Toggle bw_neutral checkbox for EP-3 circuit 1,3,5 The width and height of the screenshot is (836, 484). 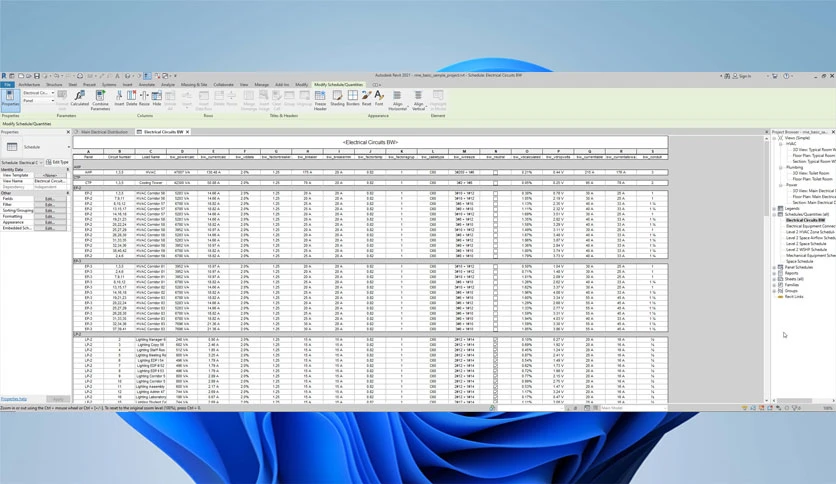(495, 267)
